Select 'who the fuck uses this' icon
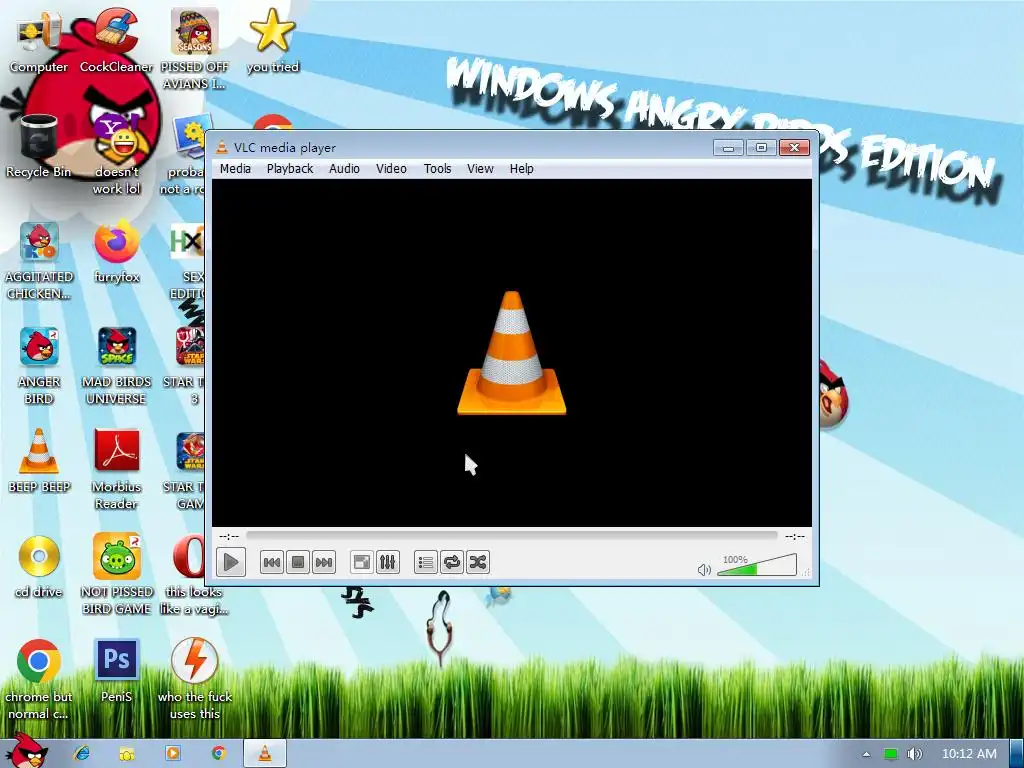This screenshot has width=1024, height=768. click(194, 679)
